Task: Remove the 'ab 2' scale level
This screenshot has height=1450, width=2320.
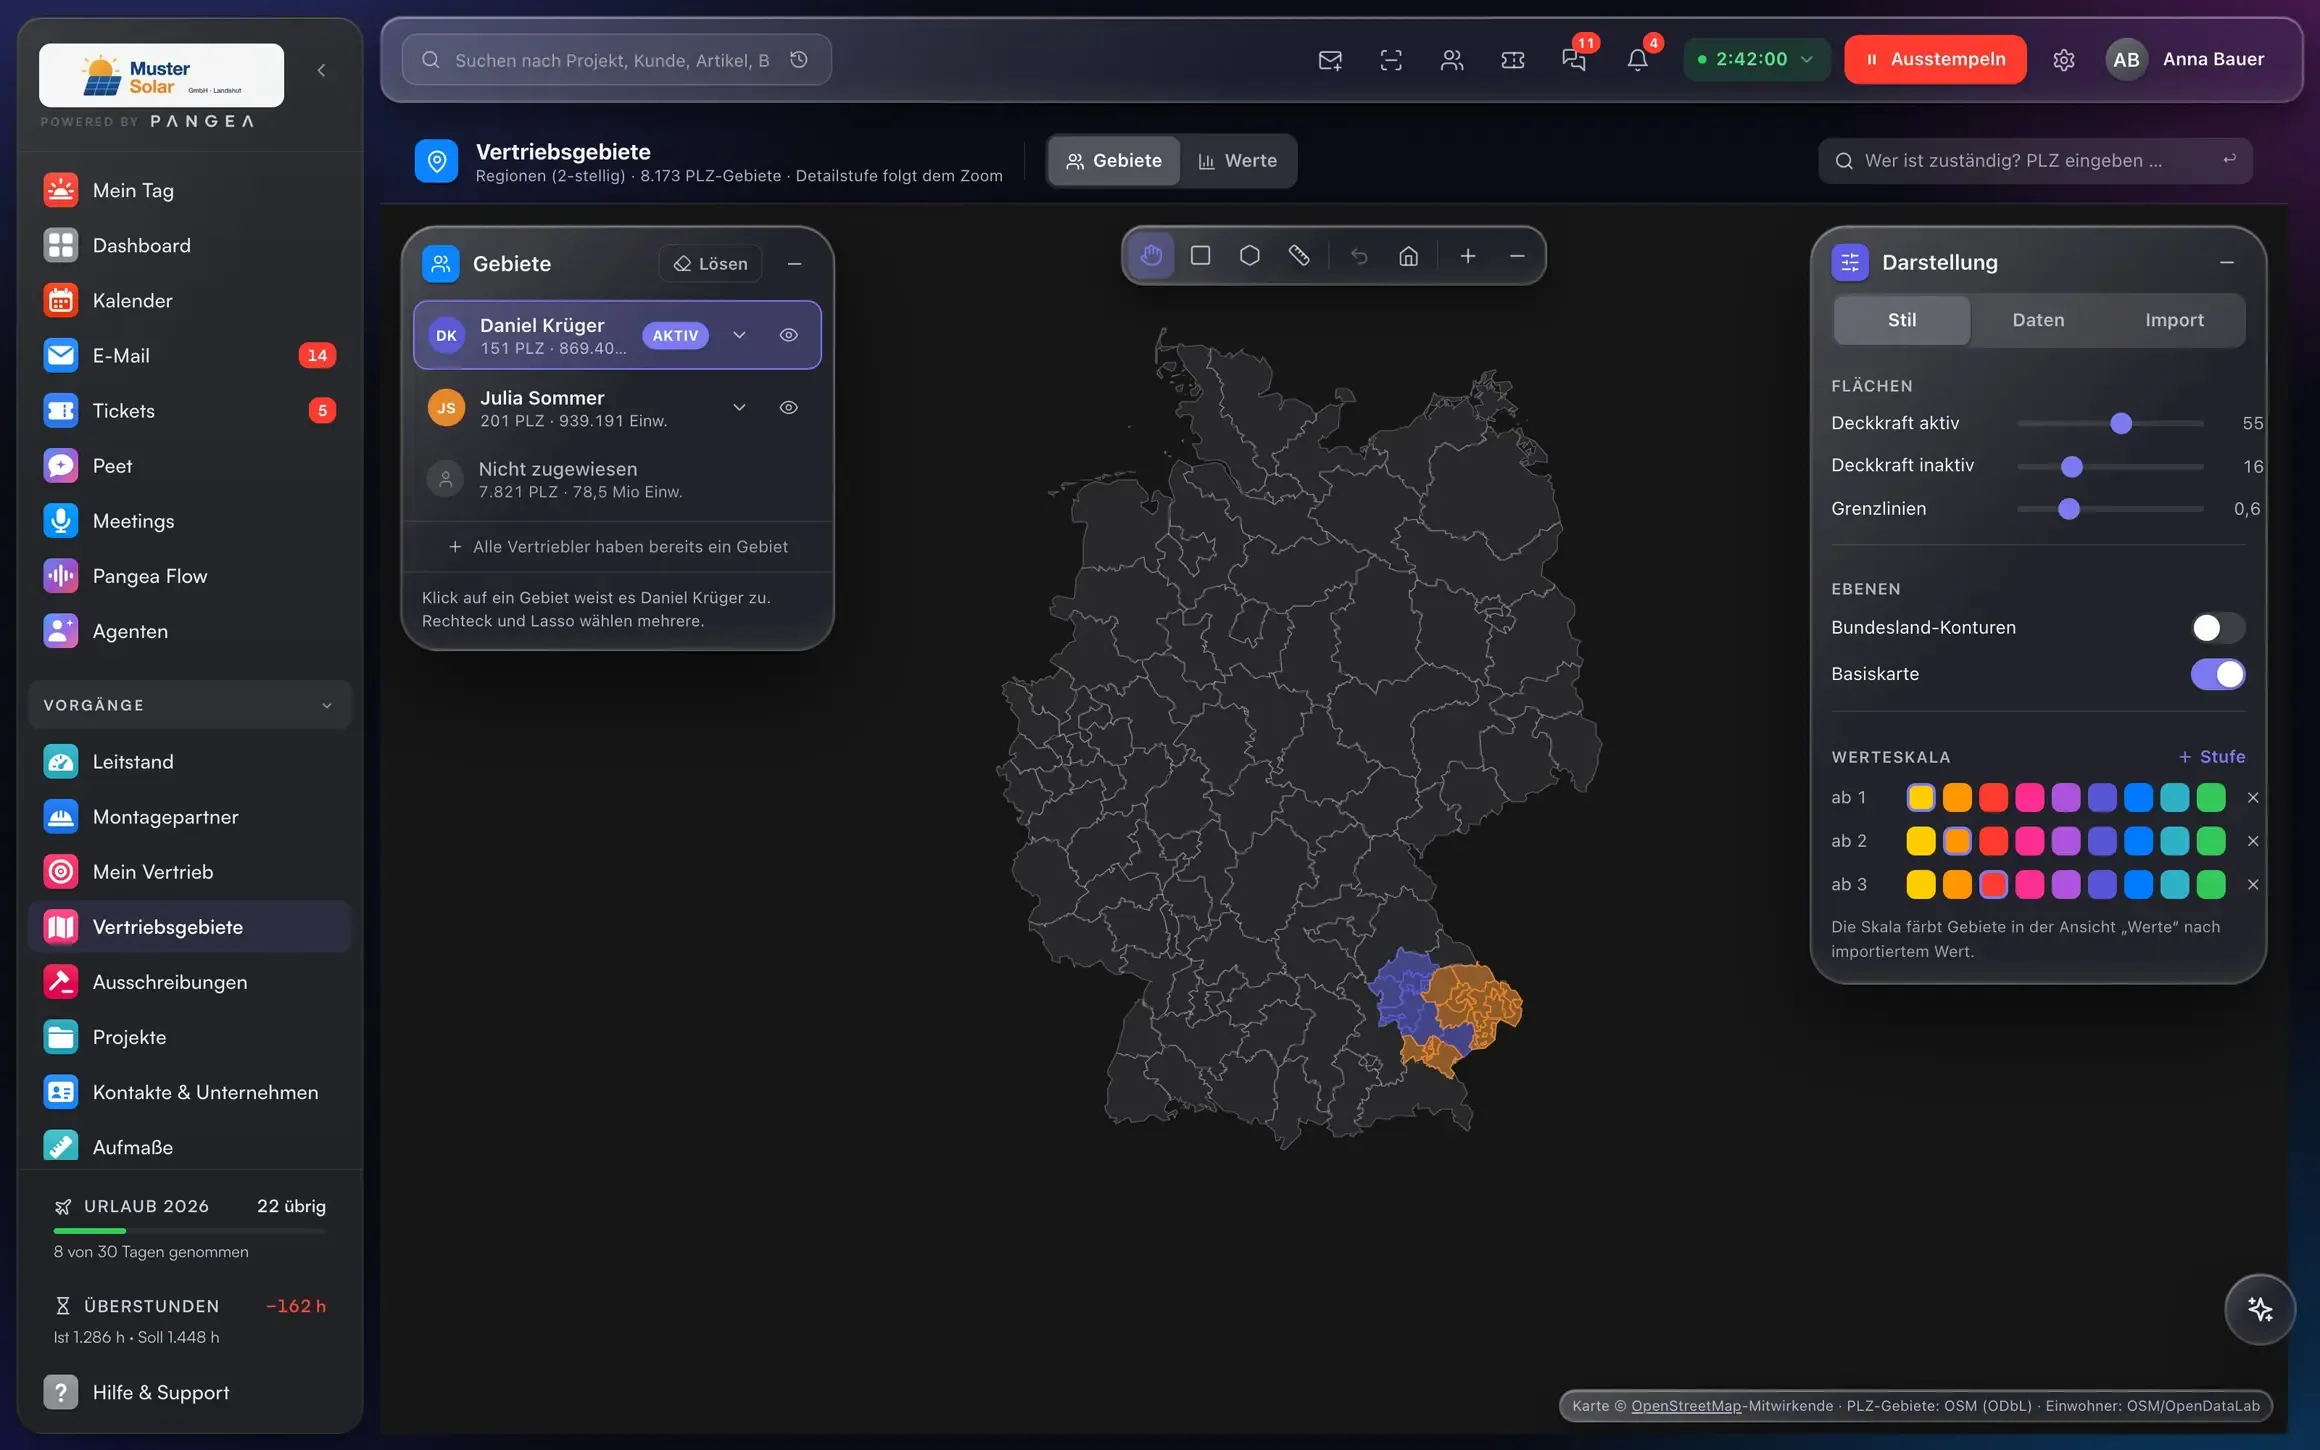Action: tap(2252, 841)
